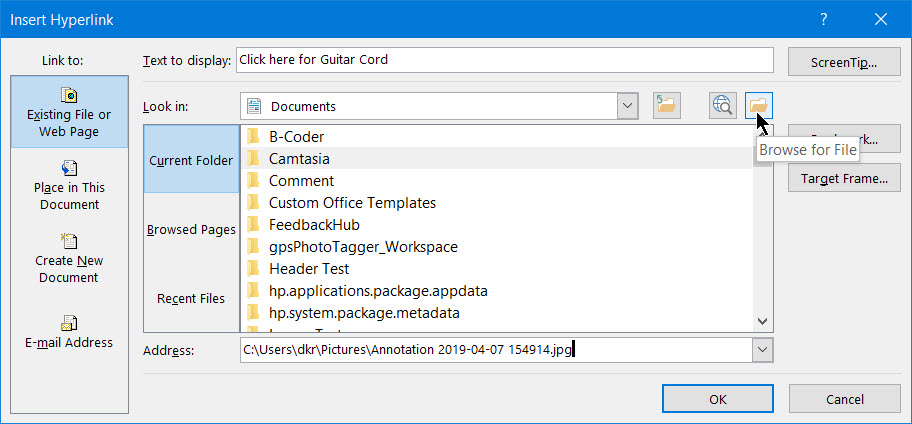This screenshot has width=912, height=424.
Task: Select the Comment folder
Action: click(x=497, y=180)
